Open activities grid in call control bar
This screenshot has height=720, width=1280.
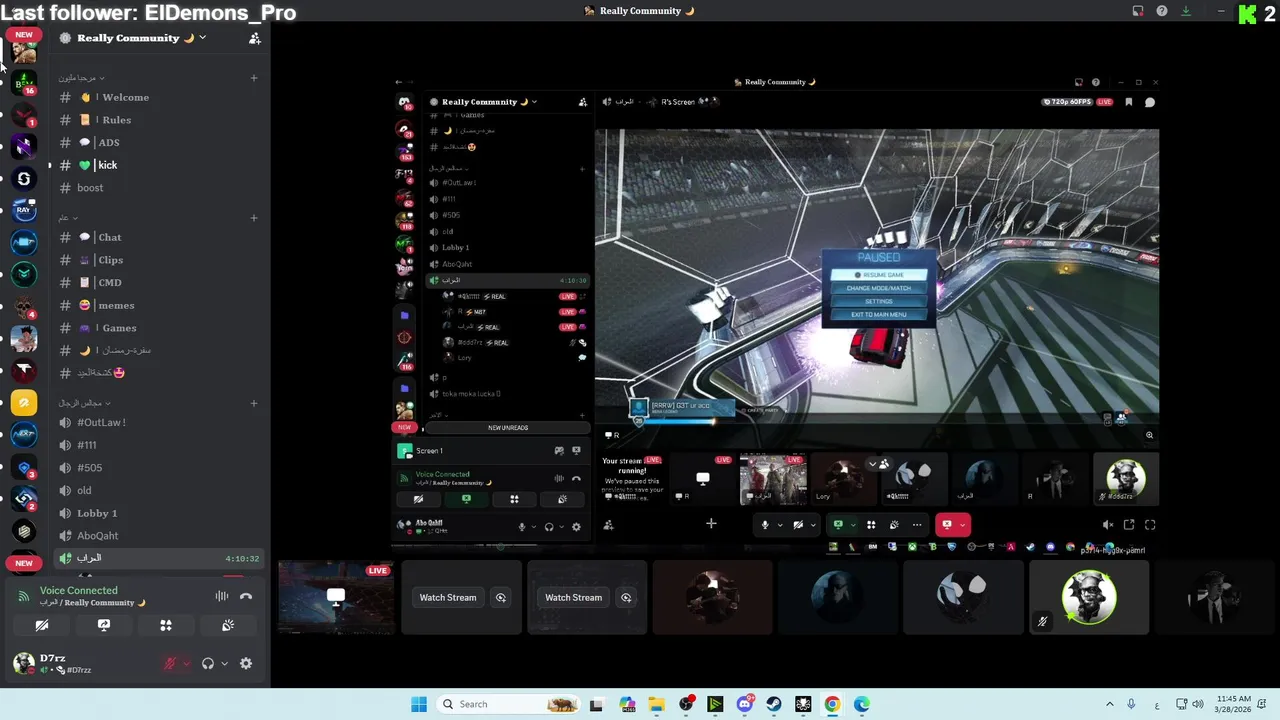pos(871,524)
